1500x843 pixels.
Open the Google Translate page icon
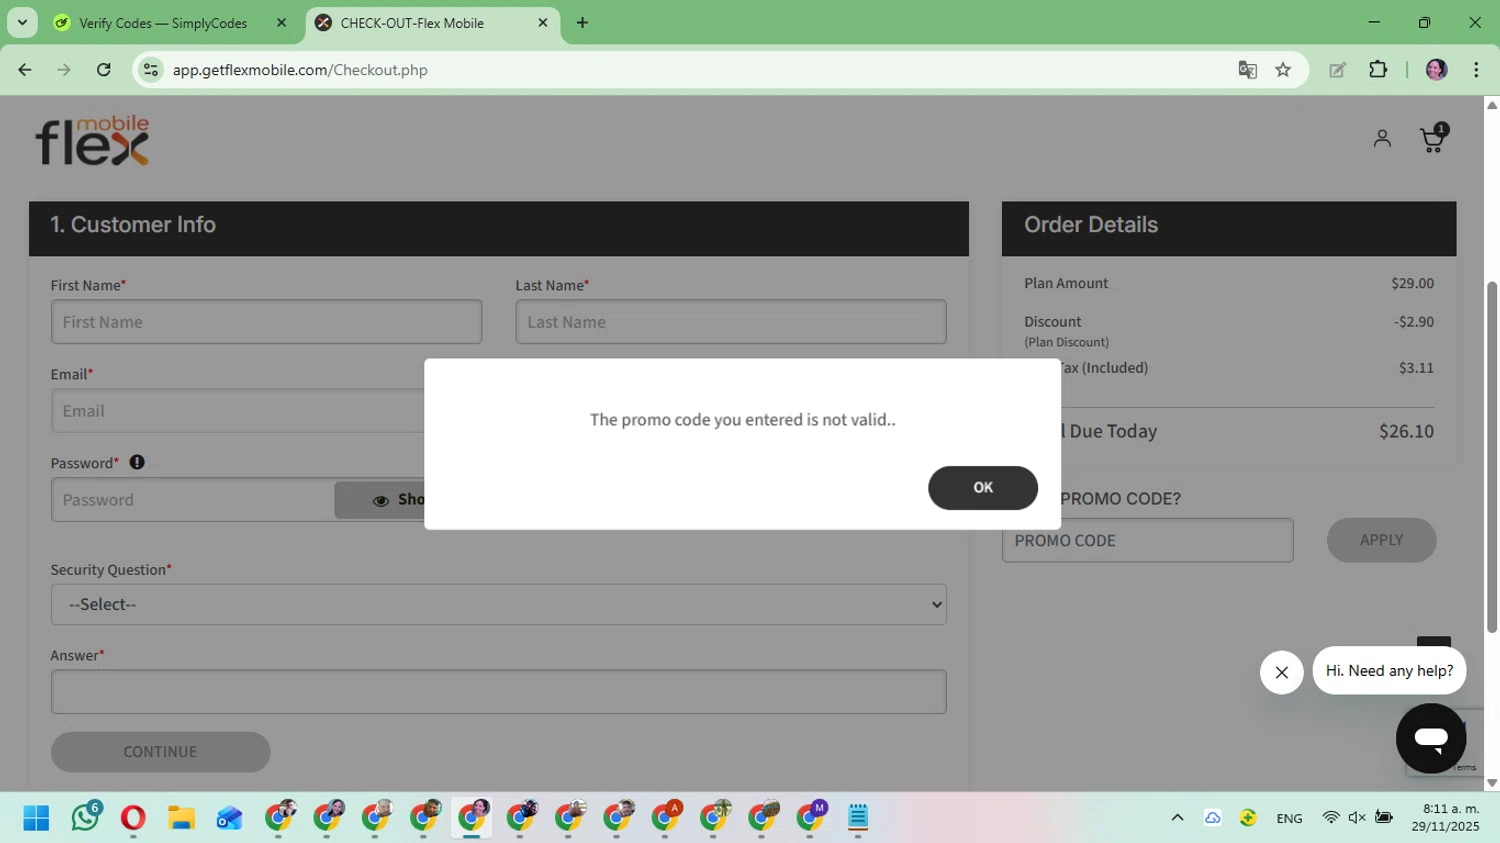tap(1247, 70)
